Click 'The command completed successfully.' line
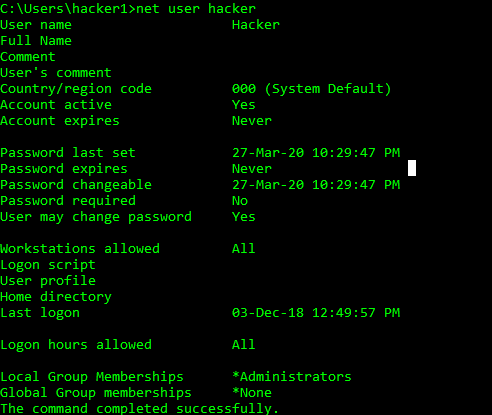The height and width of the screenshot is (415, 492). pos(139,409)
